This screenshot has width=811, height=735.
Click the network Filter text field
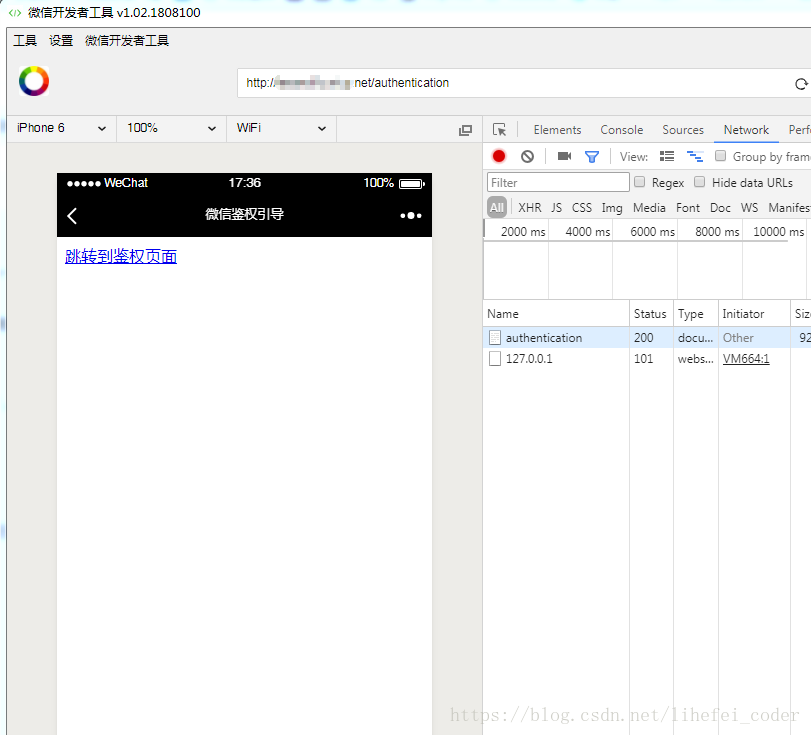coord(558,183)
